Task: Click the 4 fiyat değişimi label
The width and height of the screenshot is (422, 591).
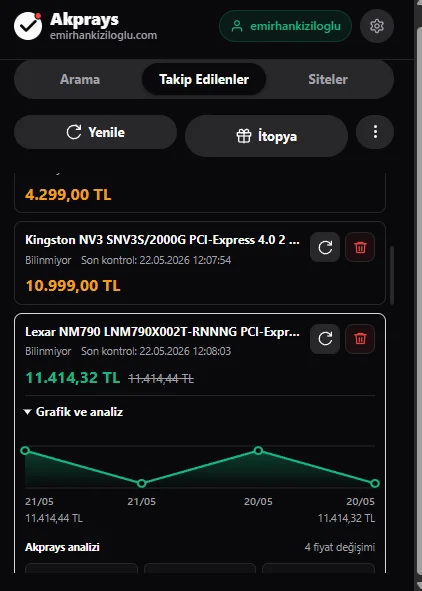Action: (x=339, y=547)
